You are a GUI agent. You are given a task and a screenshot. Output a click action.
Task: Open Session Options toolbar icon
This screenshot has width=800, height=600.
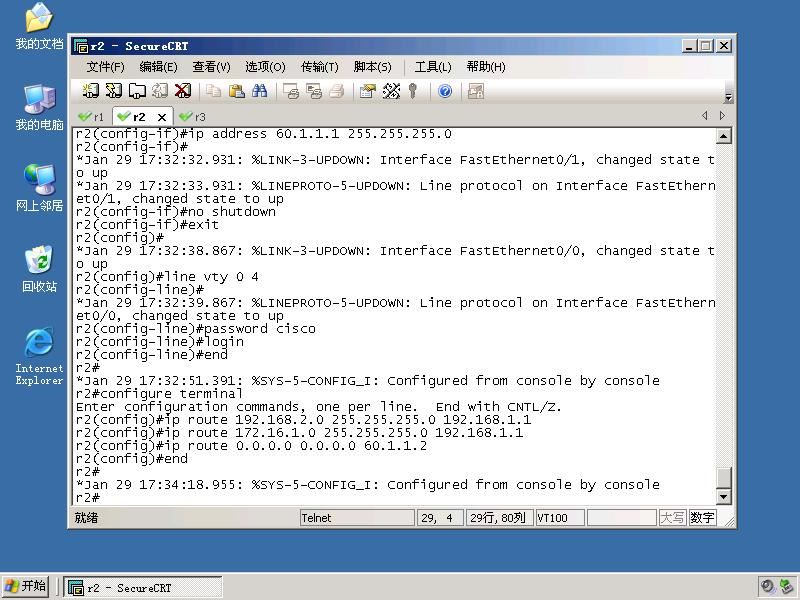tap(368, 91)
